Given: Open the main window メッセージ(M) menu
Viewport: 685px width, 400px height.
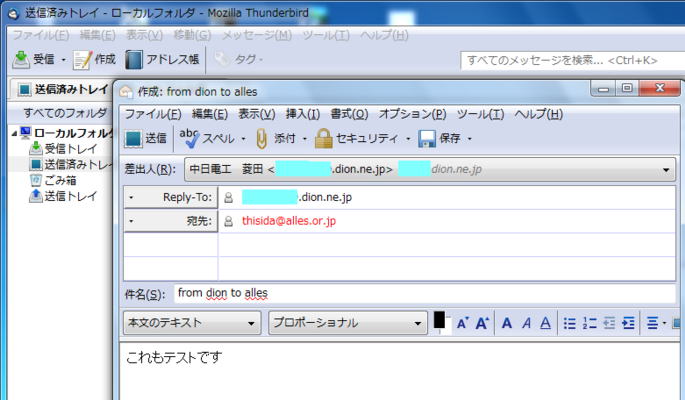Looking at the screenshot, I should tap(257, 35).
